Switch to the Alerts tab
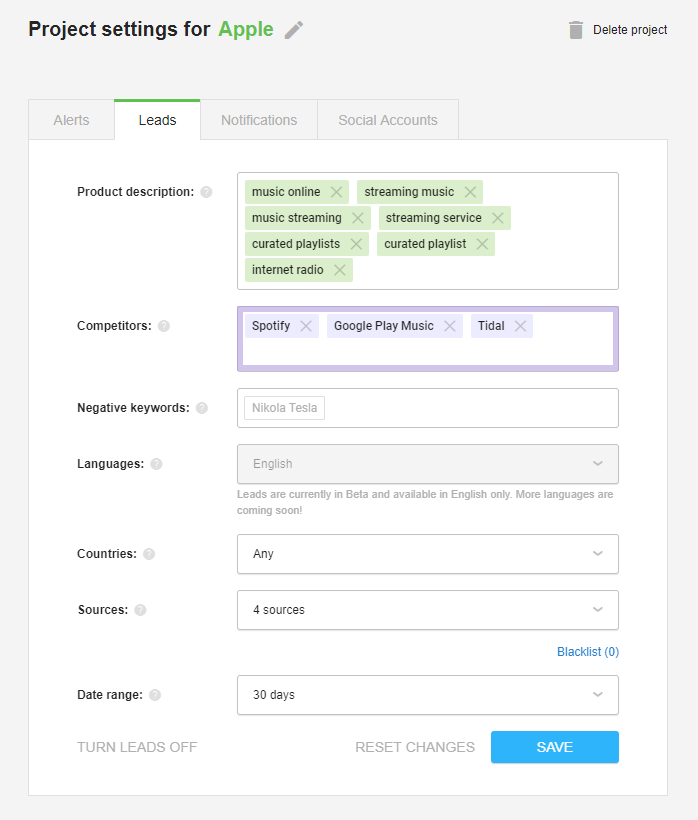The image size is (698, 820). 72,120
